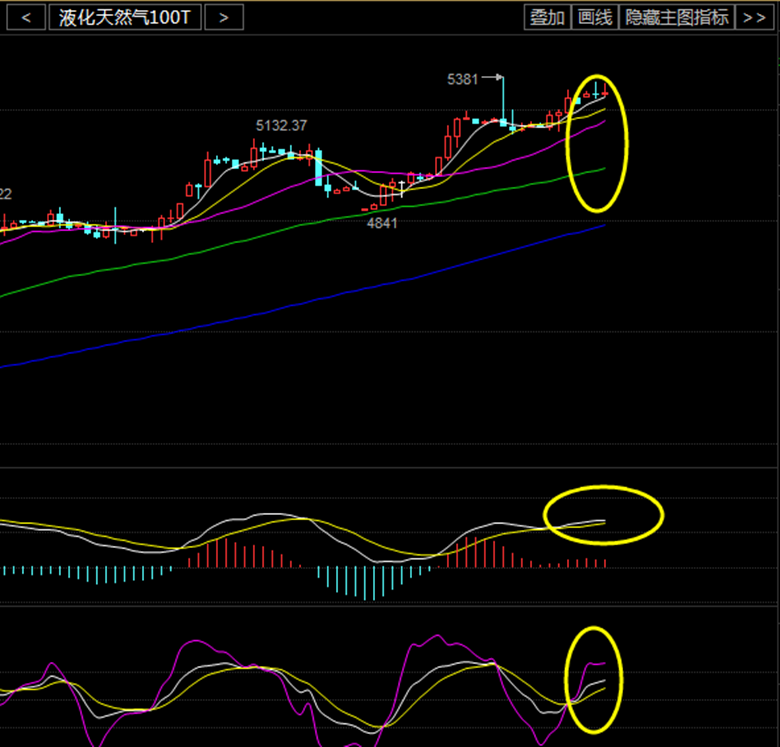Click the 4841 low price label
The width and height of the screenshot is (780, 747).
(382, 223)
